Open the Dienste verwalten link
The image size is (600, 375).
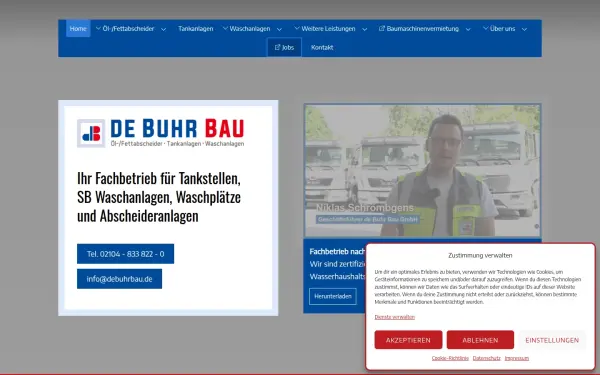395,317
